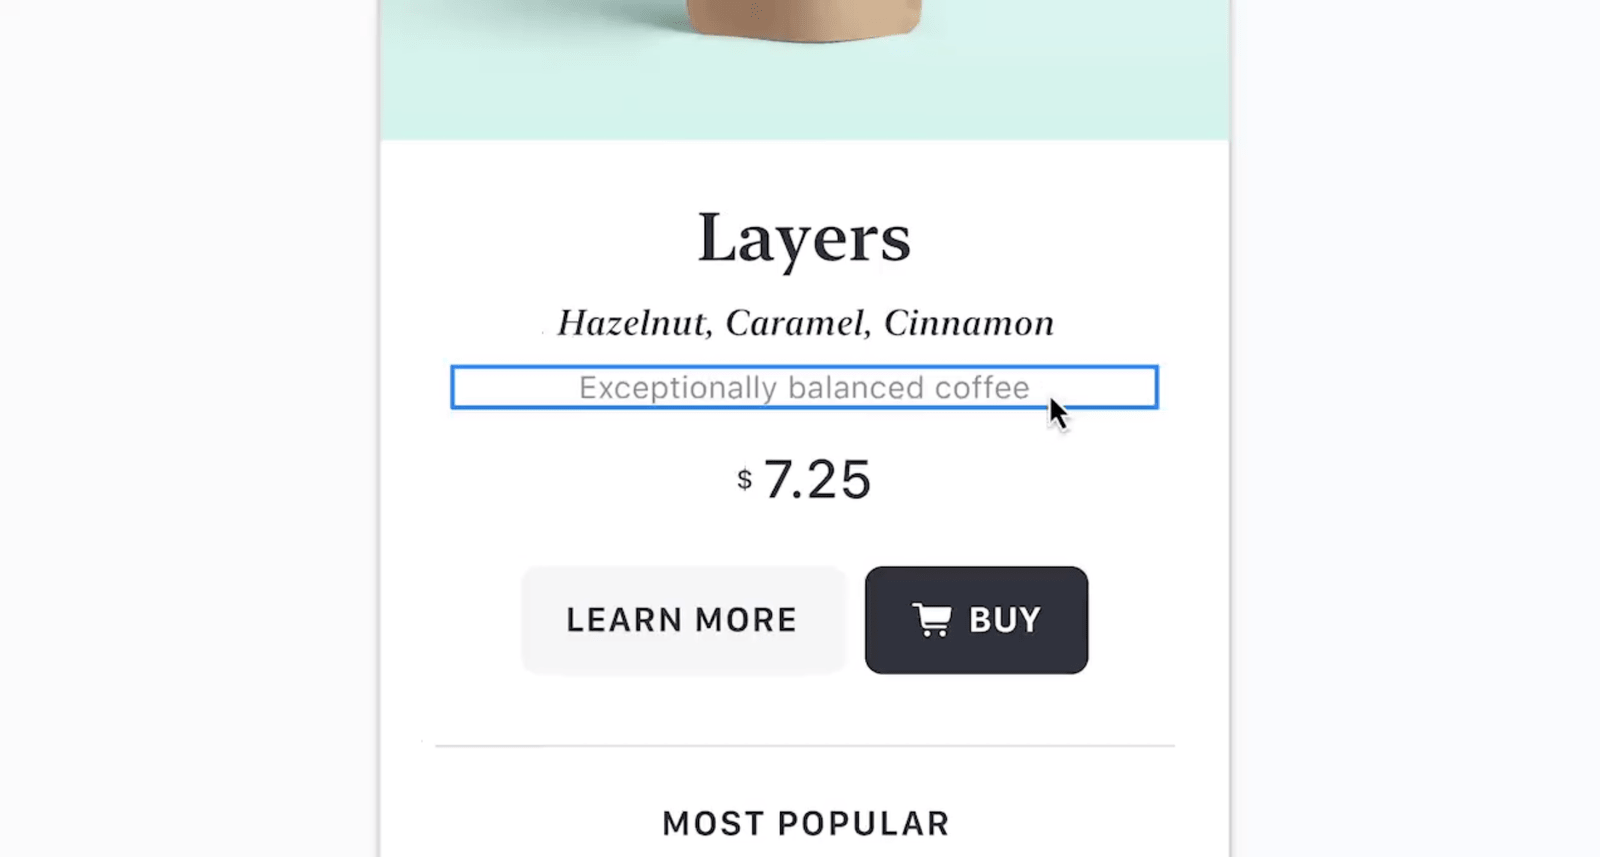Click the word coffee in description
The width and height of the screenshot is (1600, 857).
(x=982, y=388)
